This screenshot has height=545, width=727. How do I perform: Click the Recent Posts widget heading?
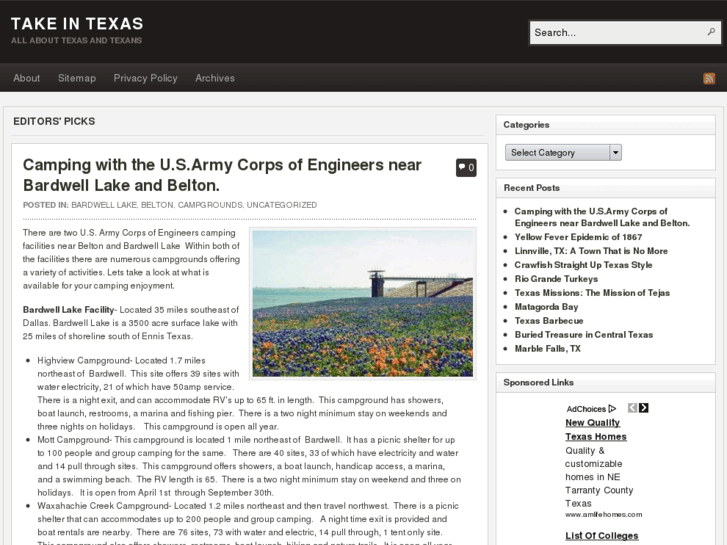(532, 188)
